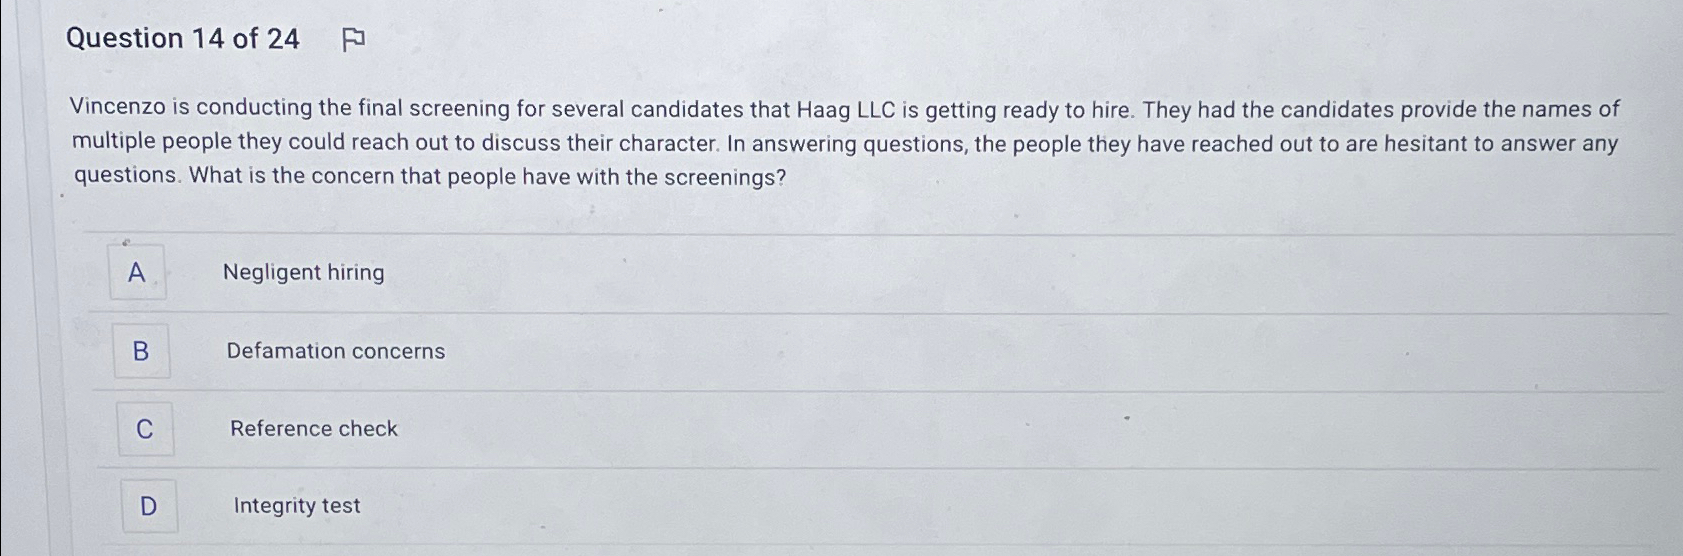
Task: Pick the letter D answer box
Action: [x=149, y=506]
